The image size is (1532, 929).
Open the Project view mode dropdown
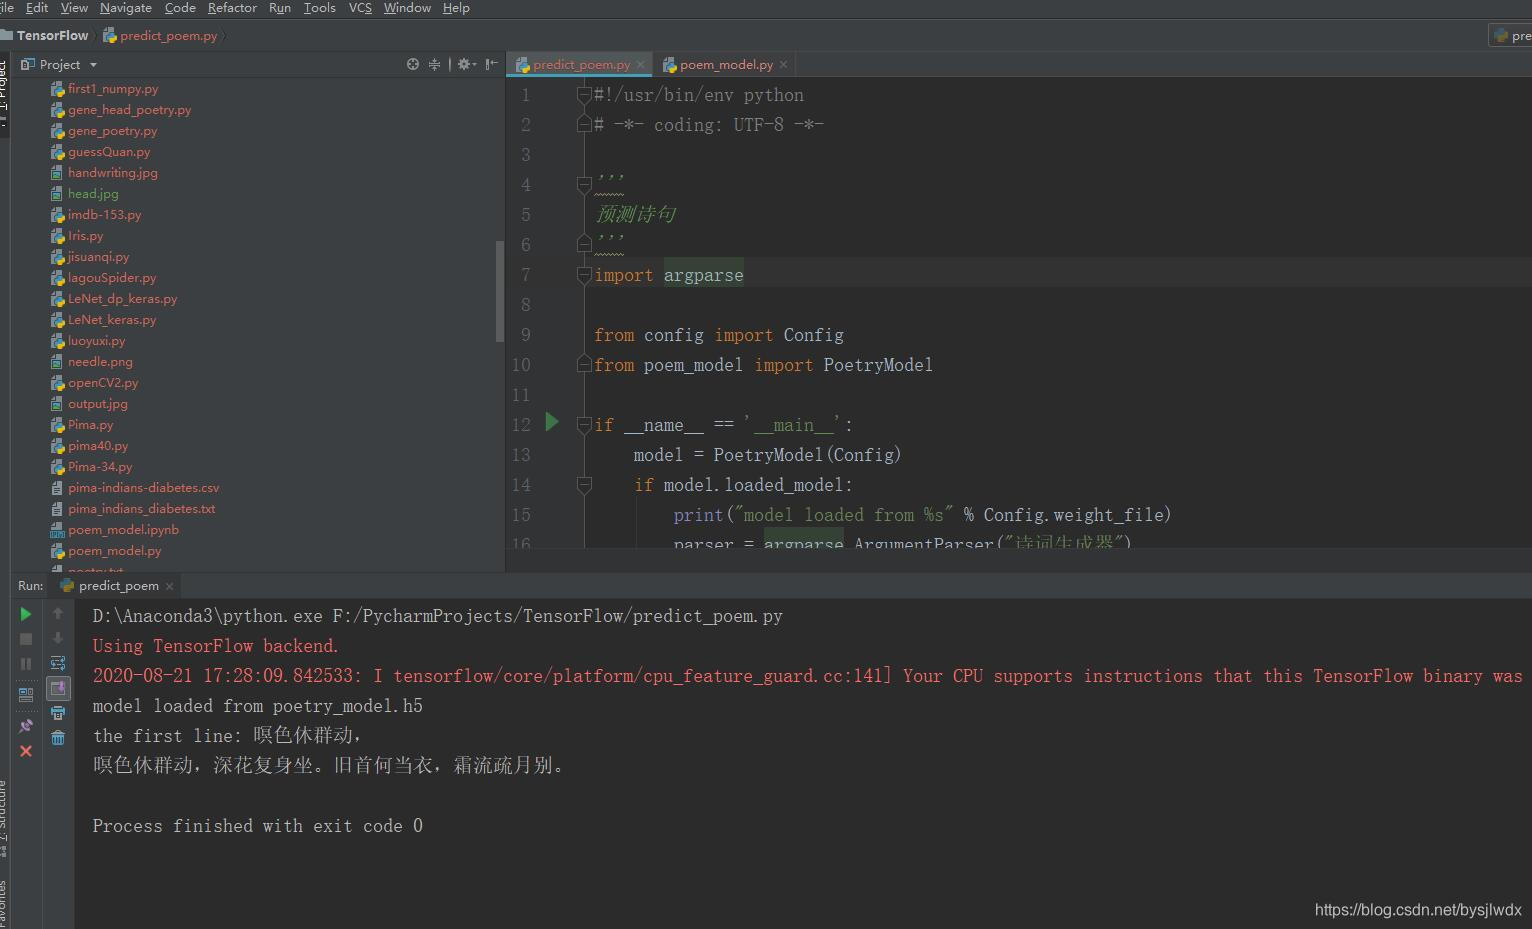coord(58,64)
